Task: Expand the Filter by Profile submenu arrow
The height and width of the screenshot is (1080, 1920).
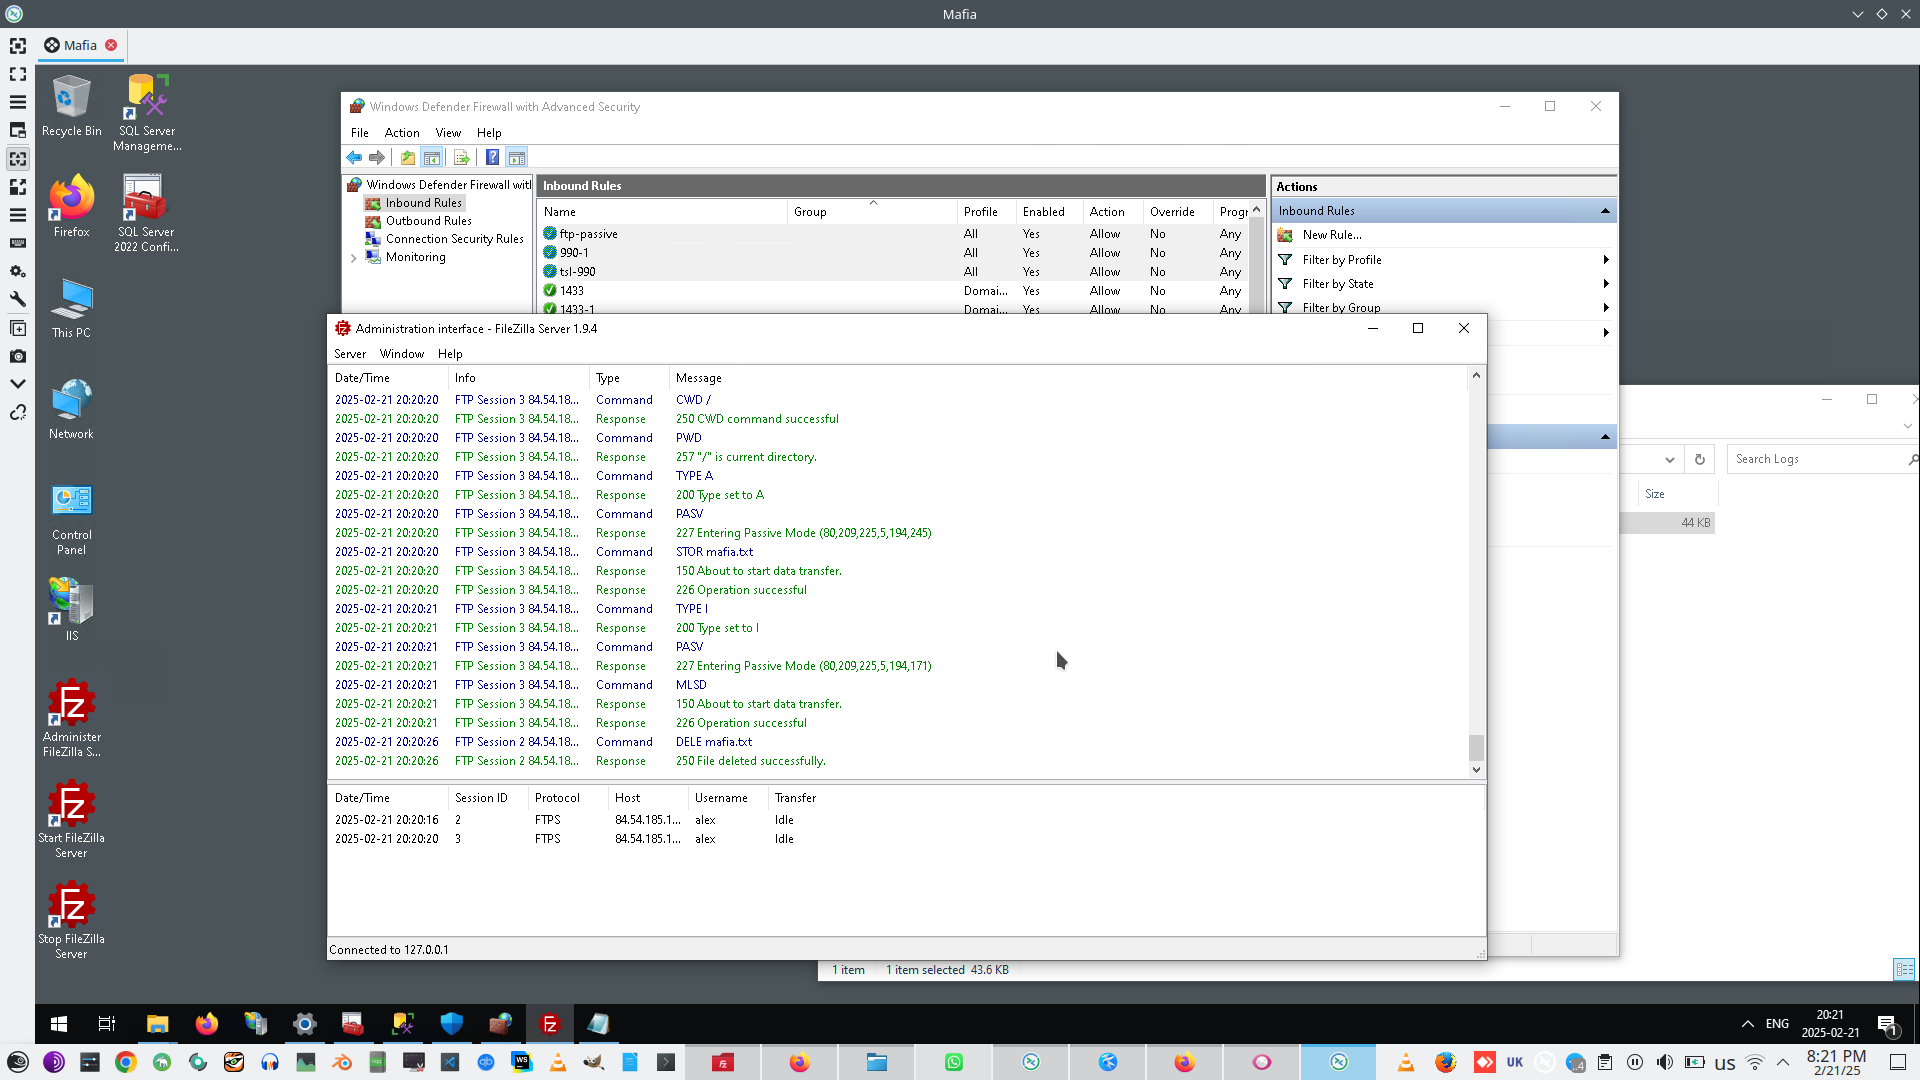Action: [x=1605, y=260]
